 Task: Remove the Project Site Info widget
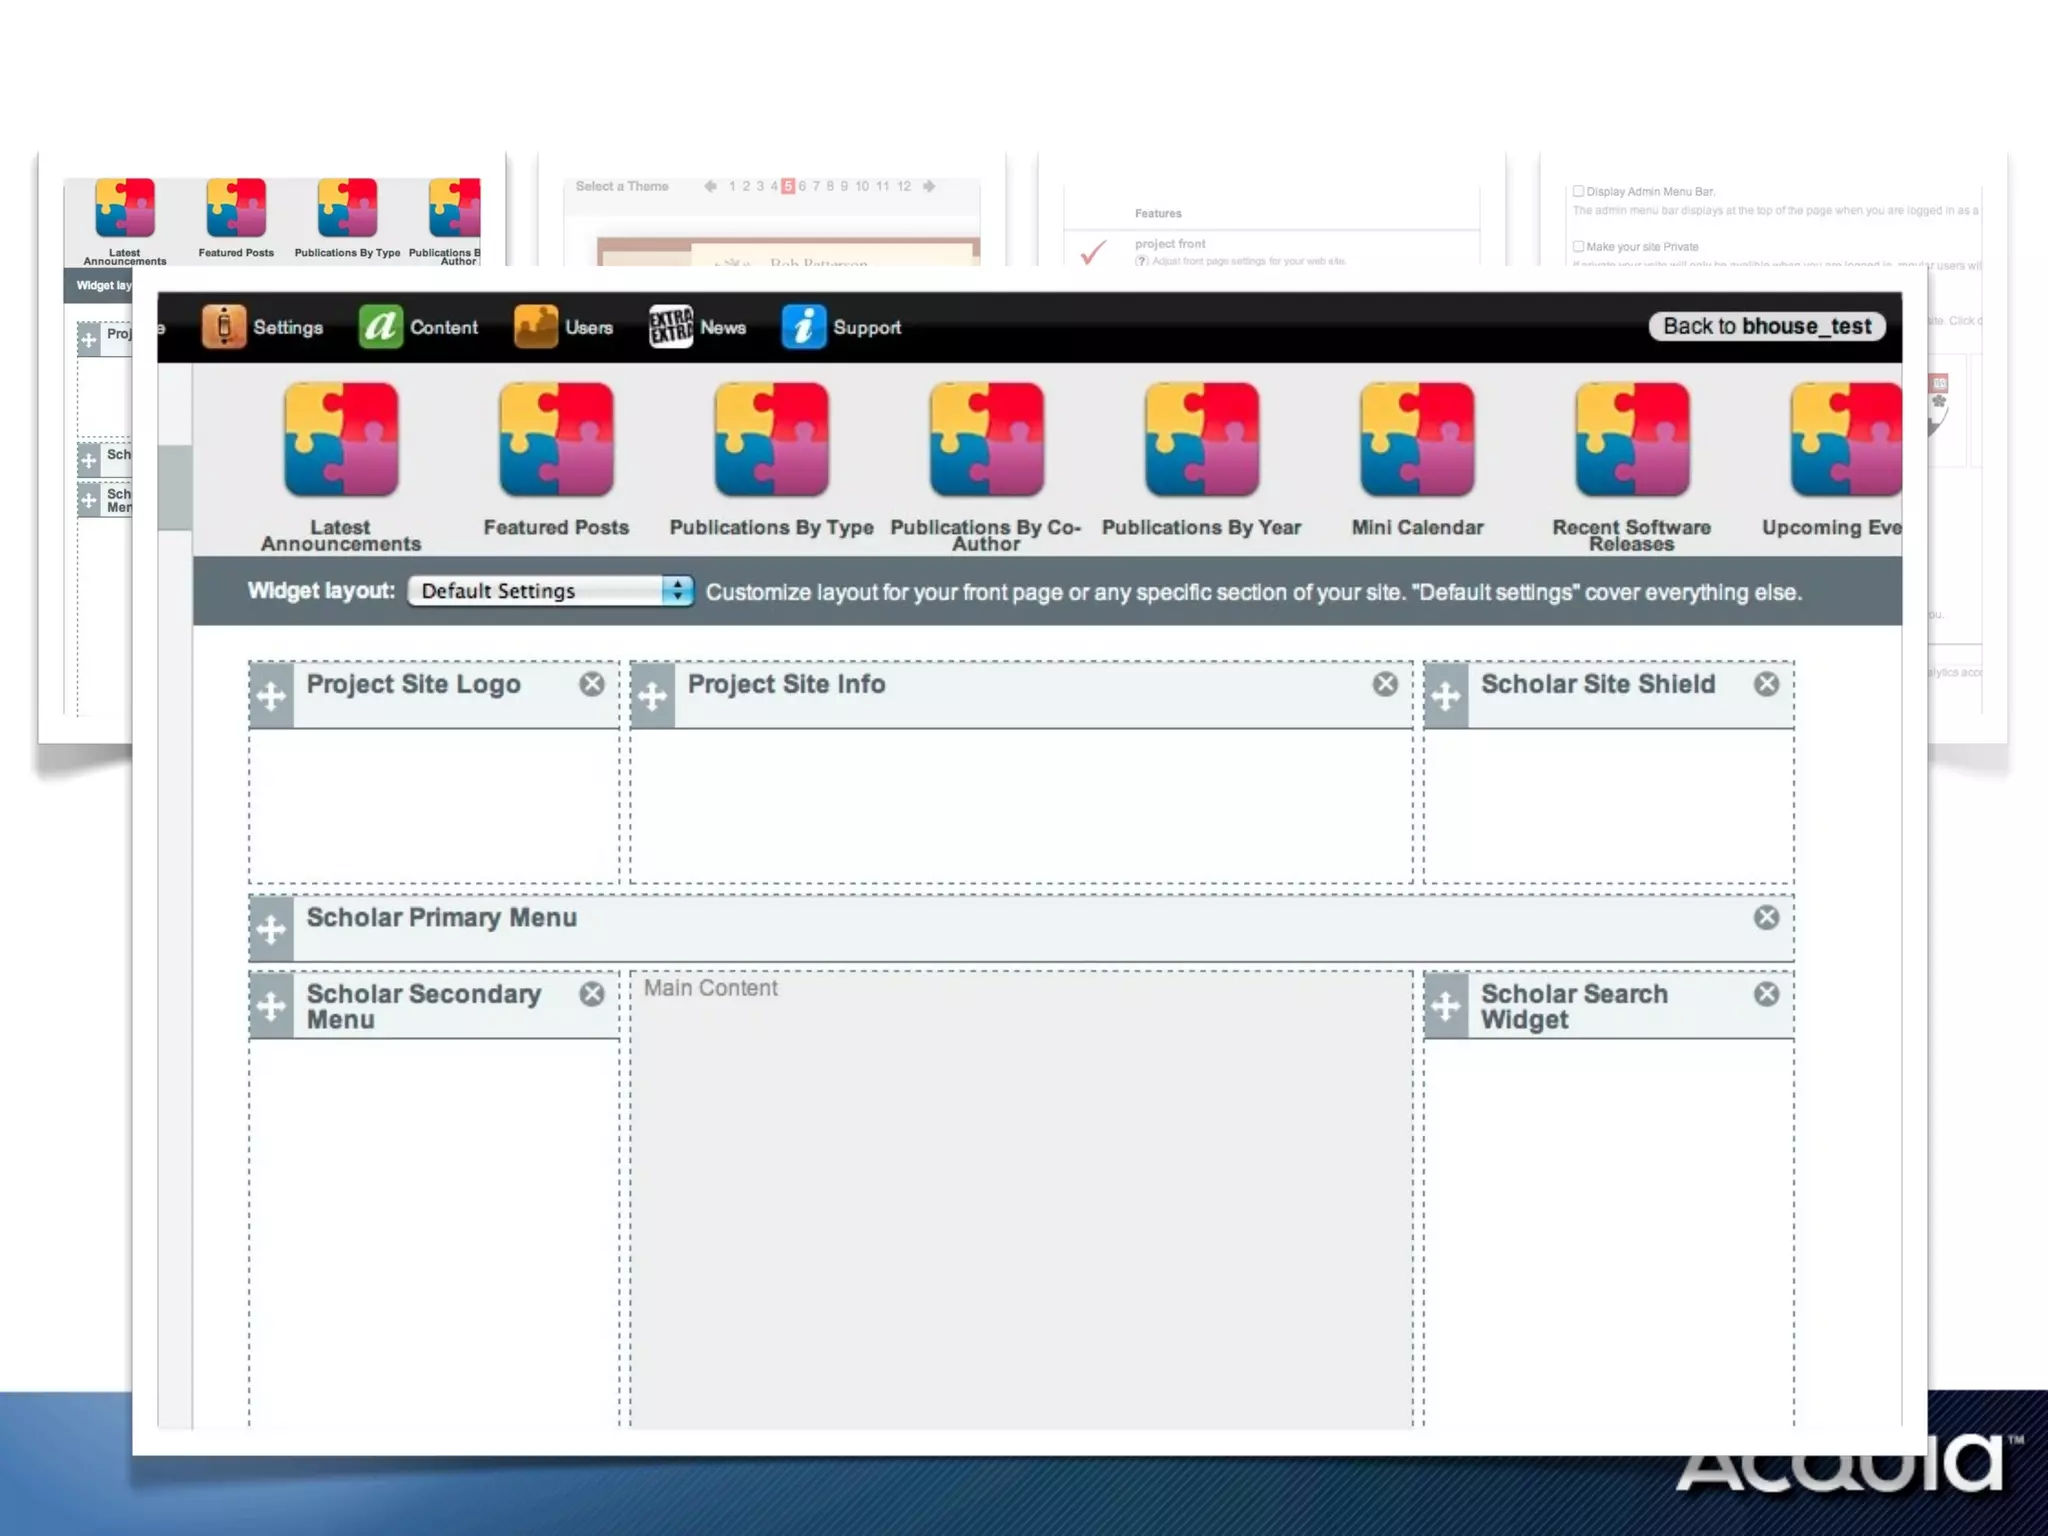[1385, 684]
